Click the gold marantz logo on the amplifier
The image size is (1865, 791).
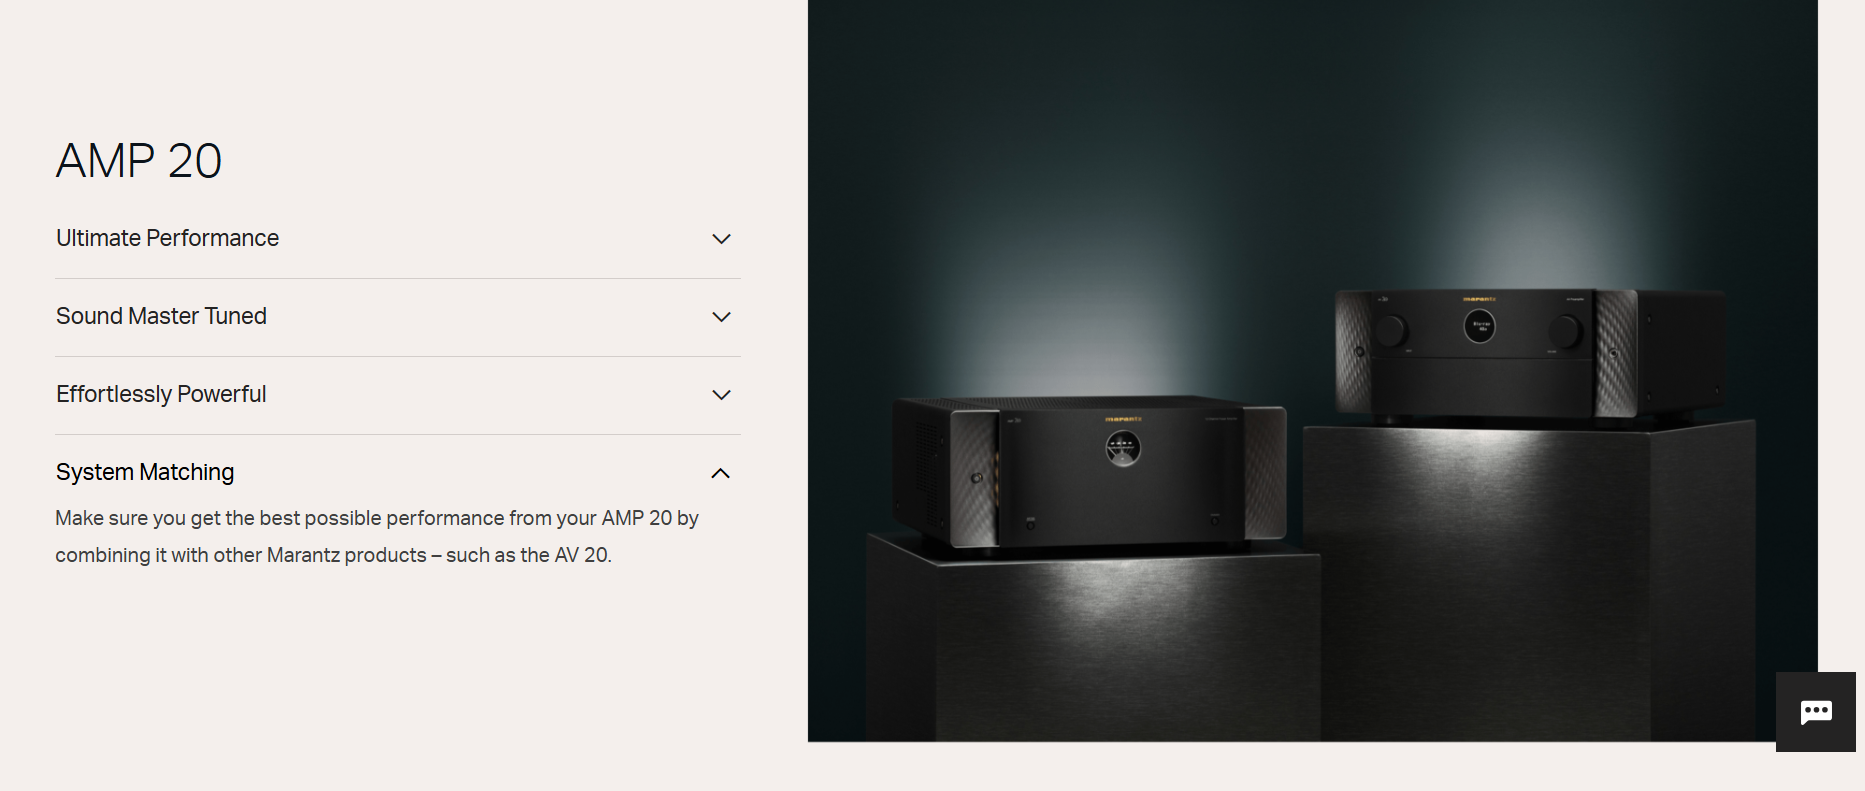click(x=1123, y=419)
